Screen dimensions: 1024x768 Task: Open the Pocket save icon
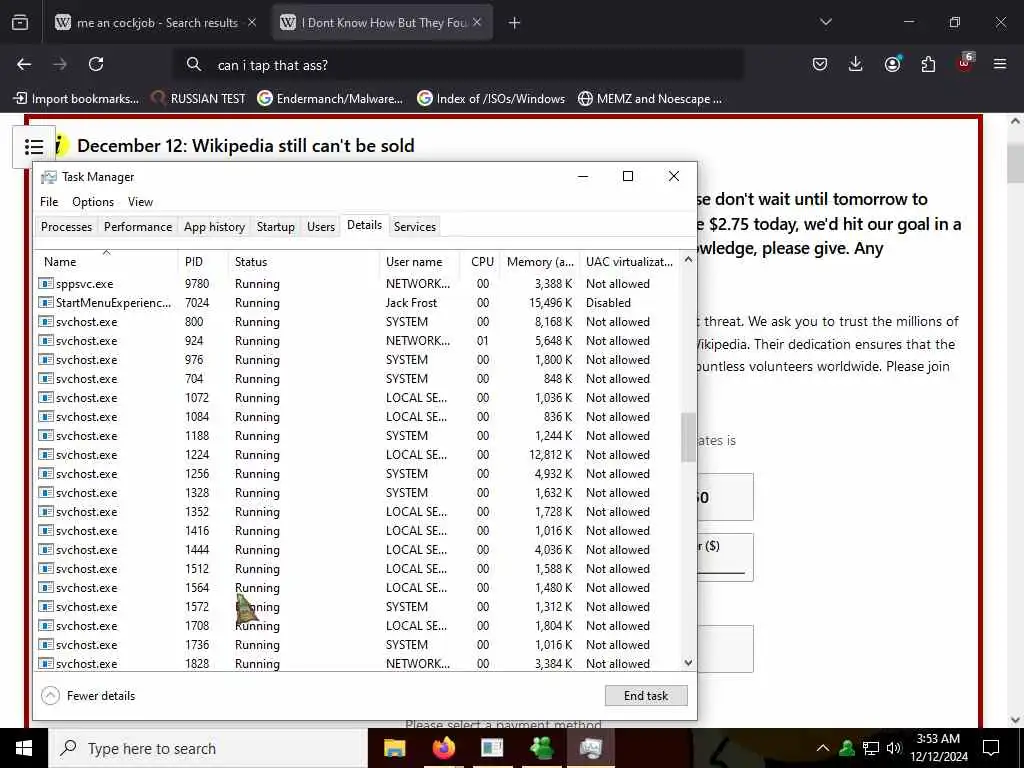tap(820, 64)
